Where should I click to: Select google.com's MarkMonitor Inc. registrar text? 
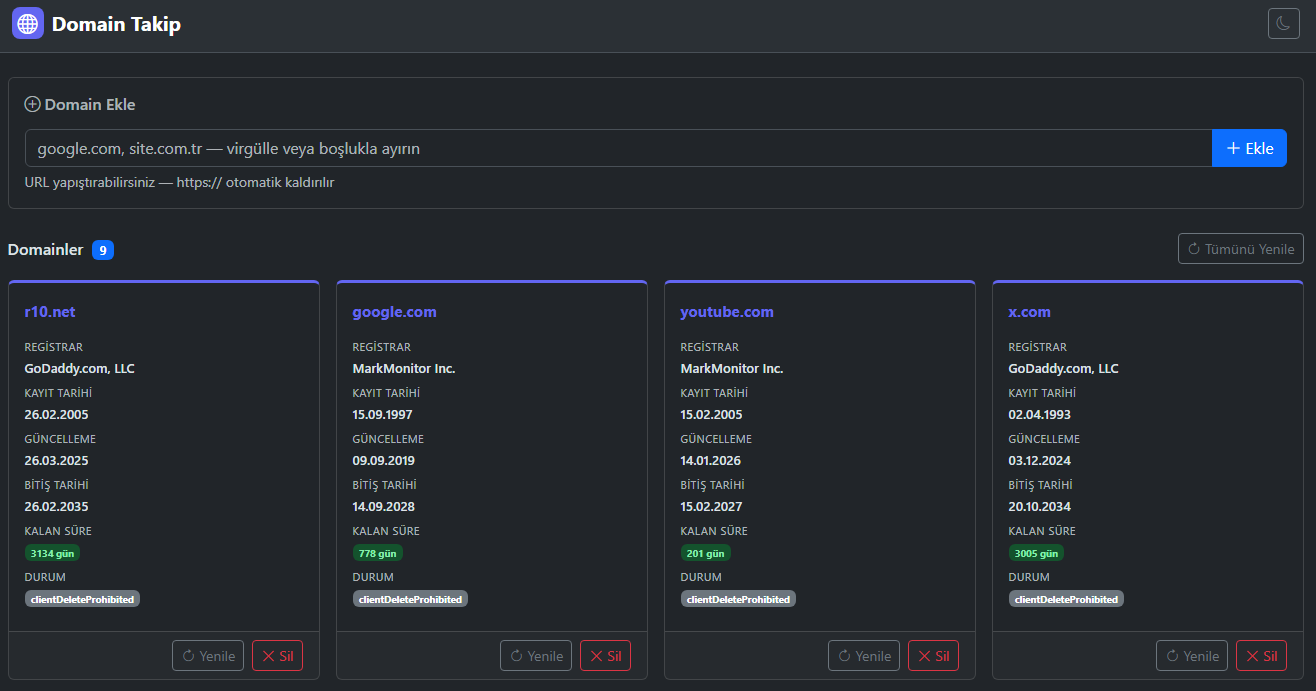404,369
